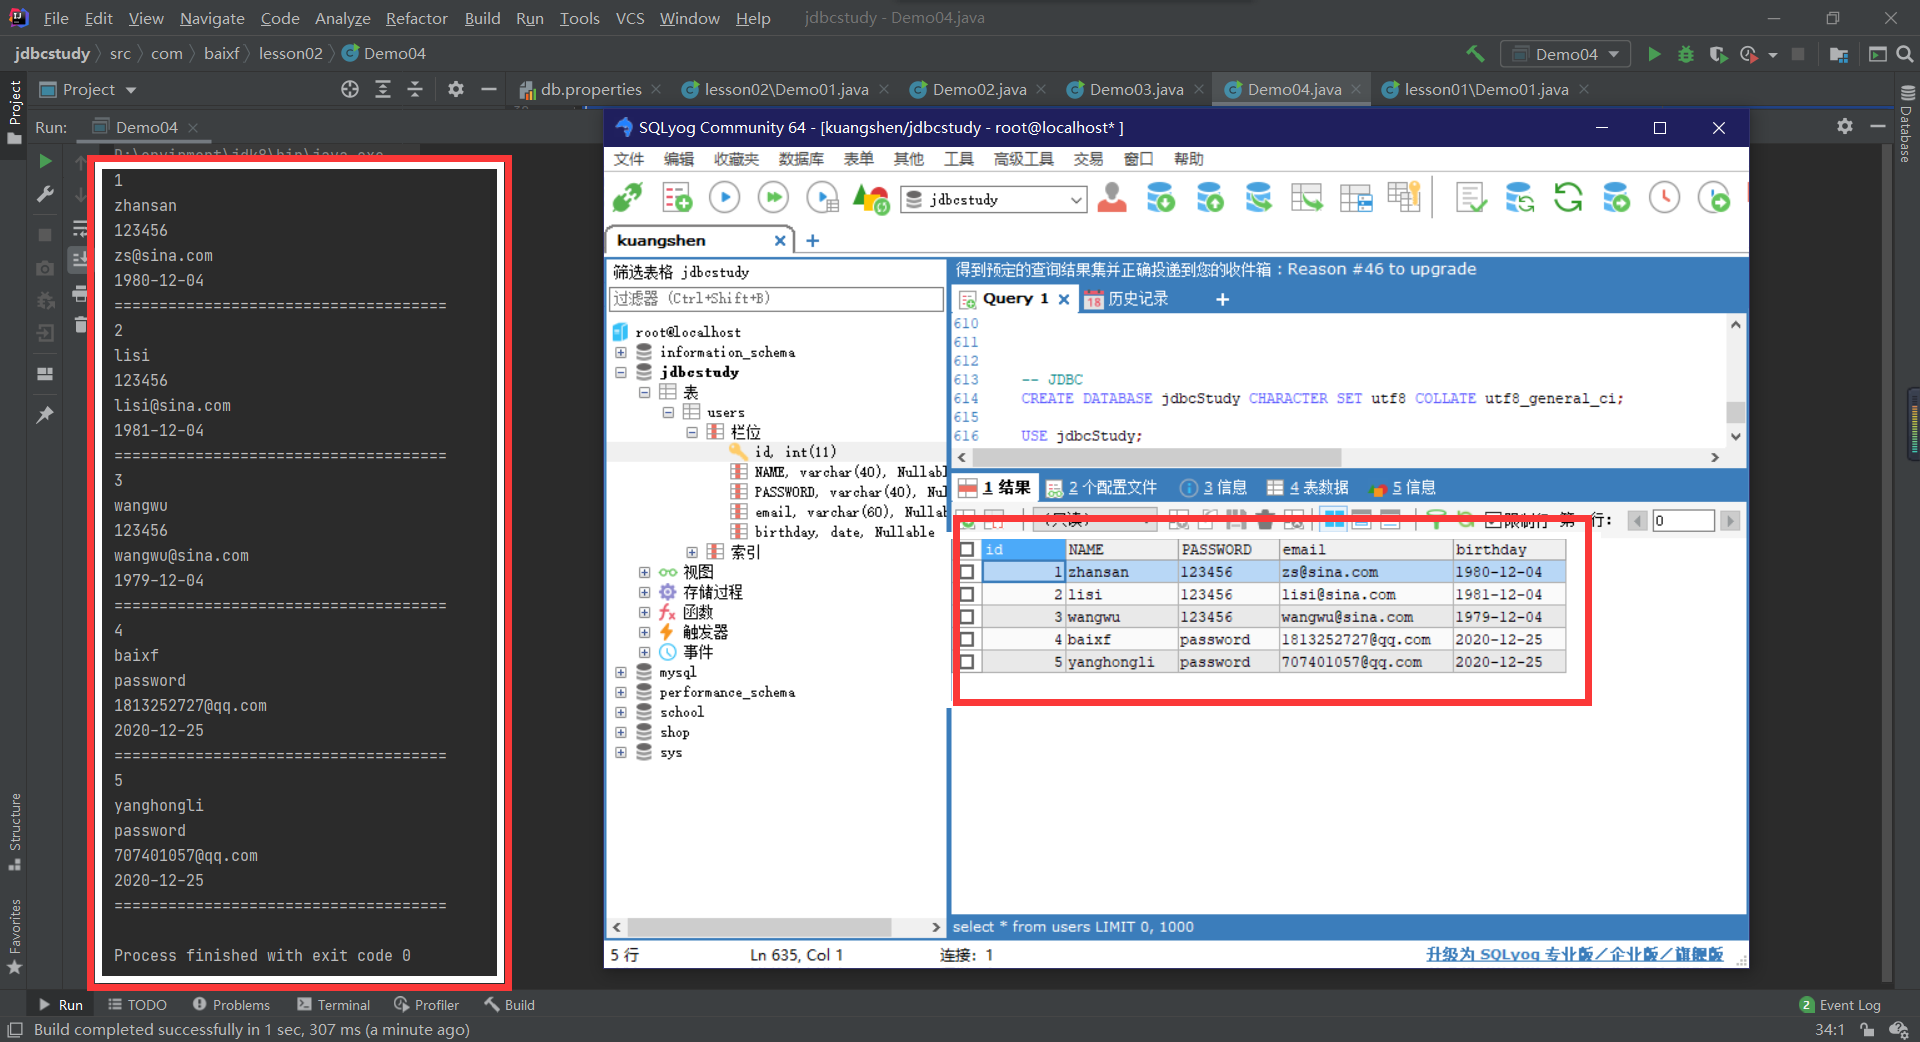Click the select opened file target icon
This screenshot has width=1920, height=1042.
pos(350,89)
